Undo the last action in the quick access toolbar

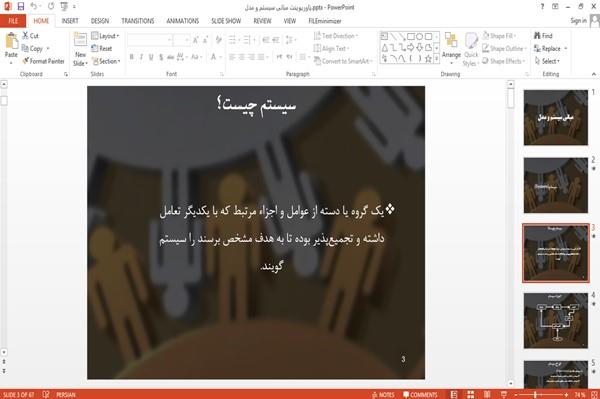pyautogui.click(x=34, y=7)
